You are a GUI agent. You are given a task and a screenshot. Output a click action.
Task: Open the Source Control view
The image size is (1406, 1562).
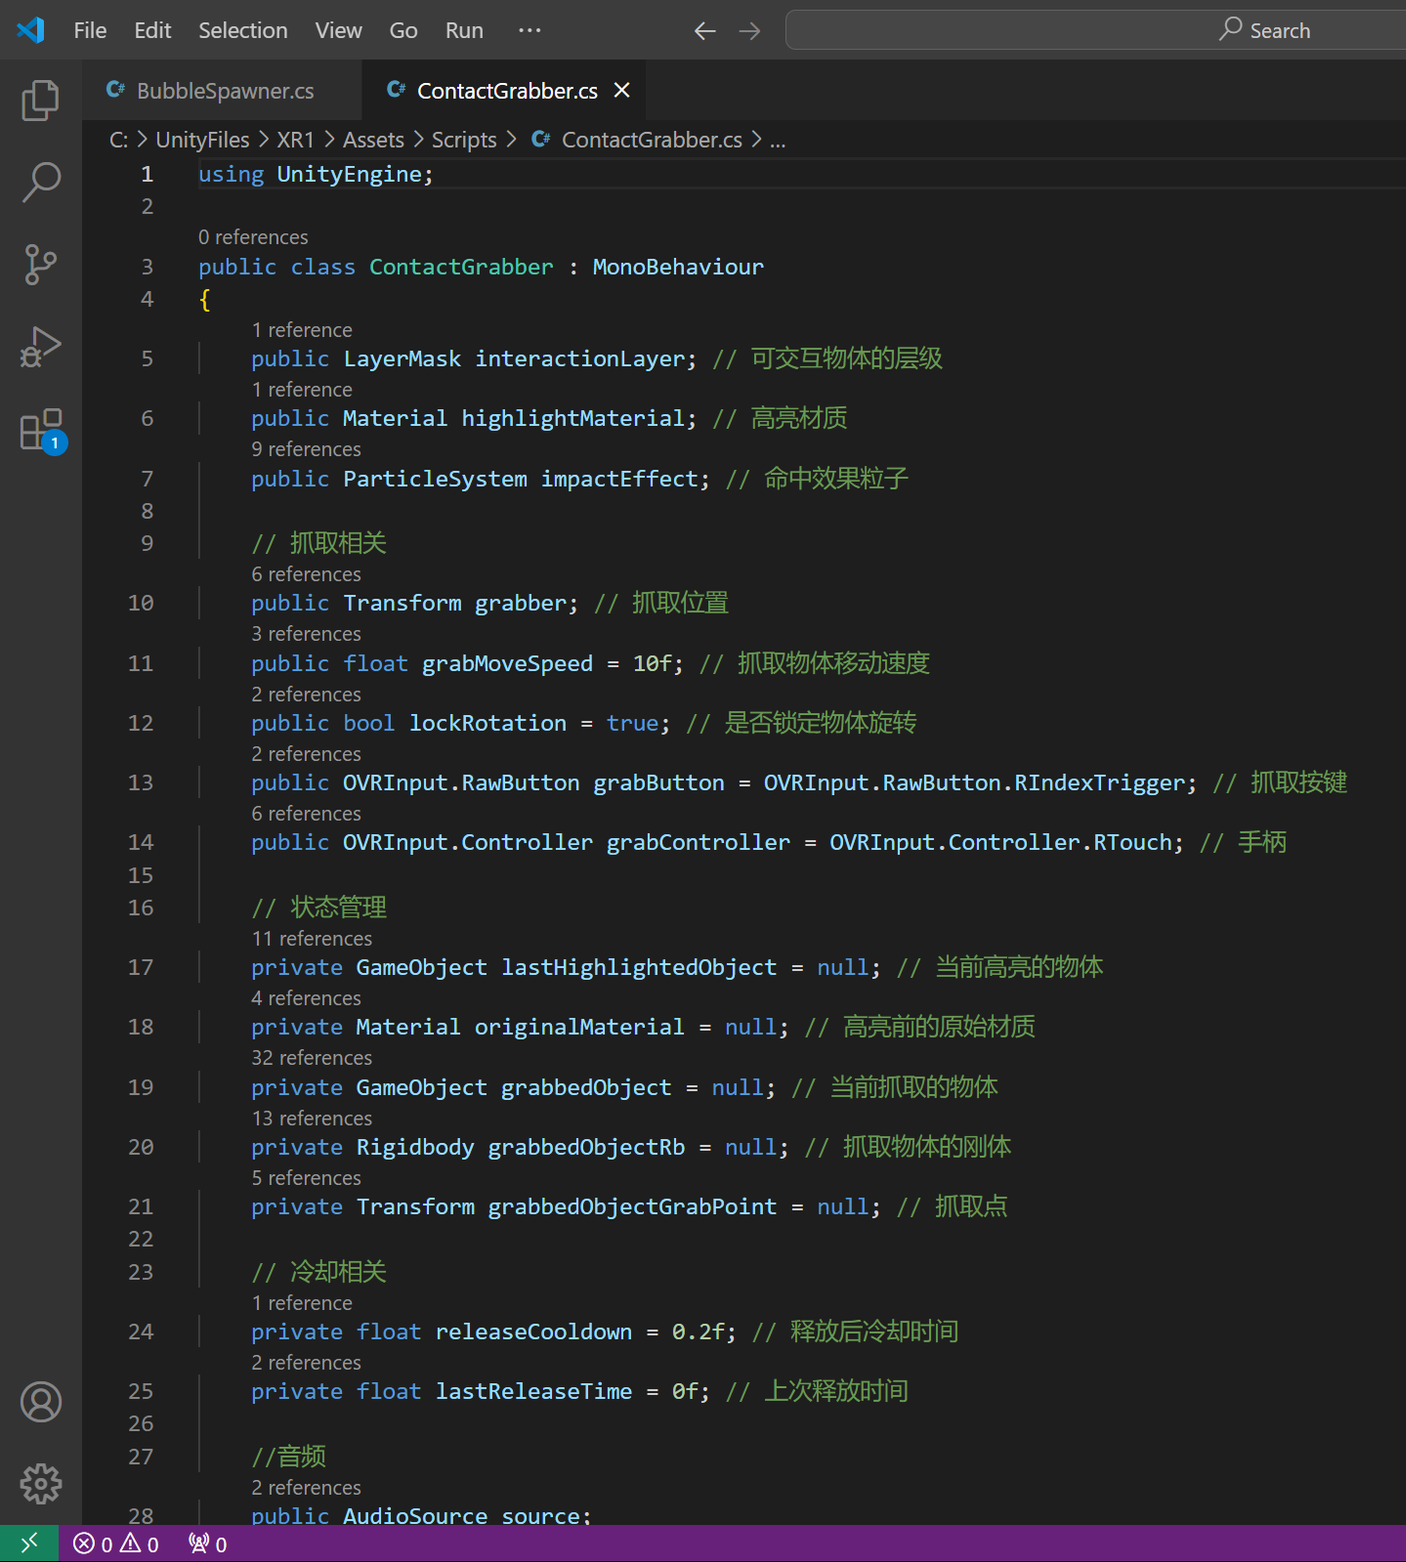pos(40,265)
